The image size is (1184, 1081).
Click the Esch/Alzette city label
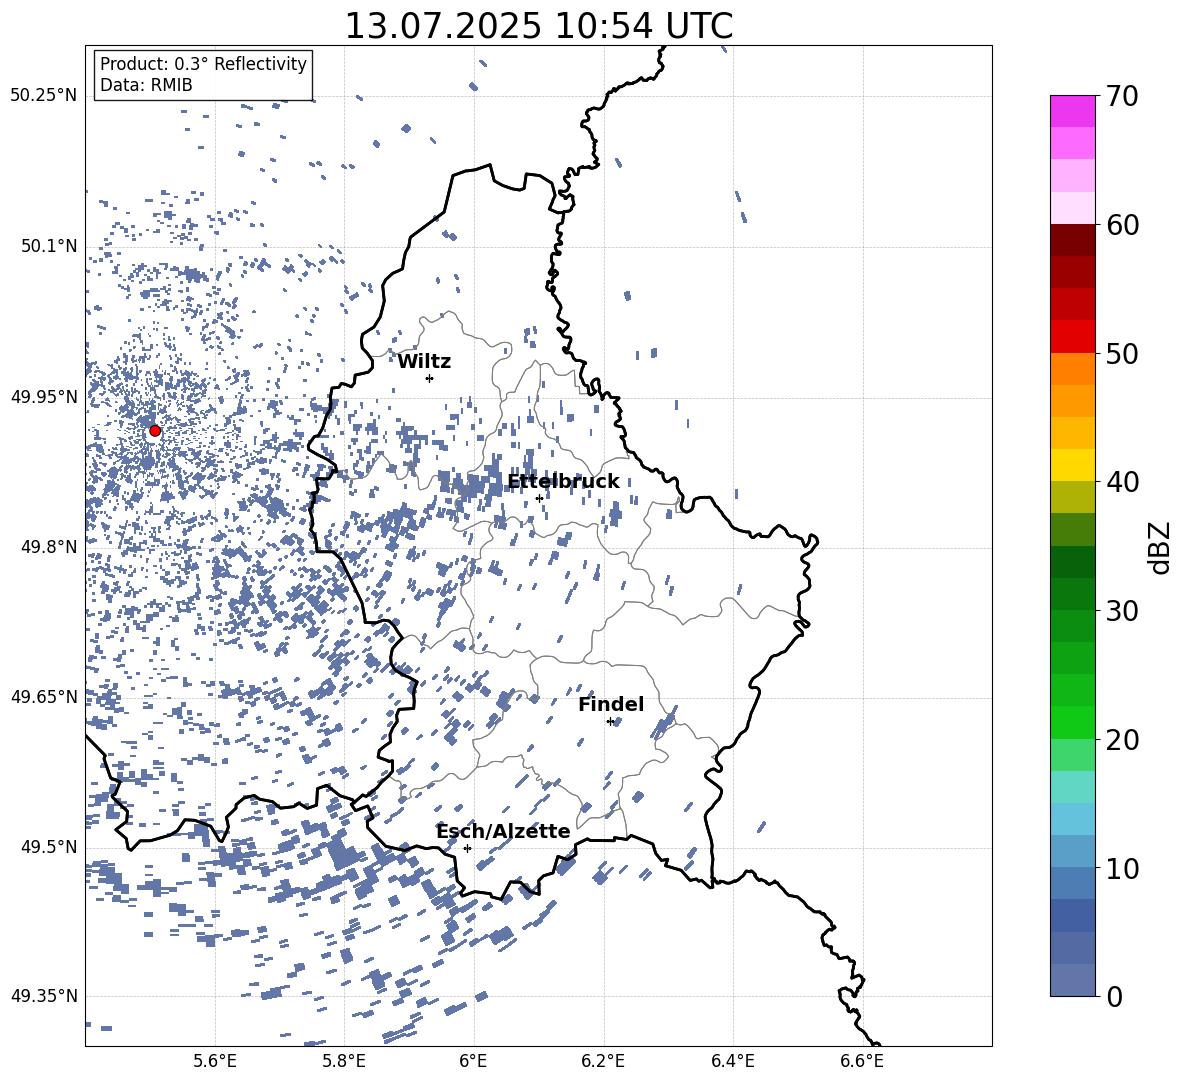tap(503, 831)
